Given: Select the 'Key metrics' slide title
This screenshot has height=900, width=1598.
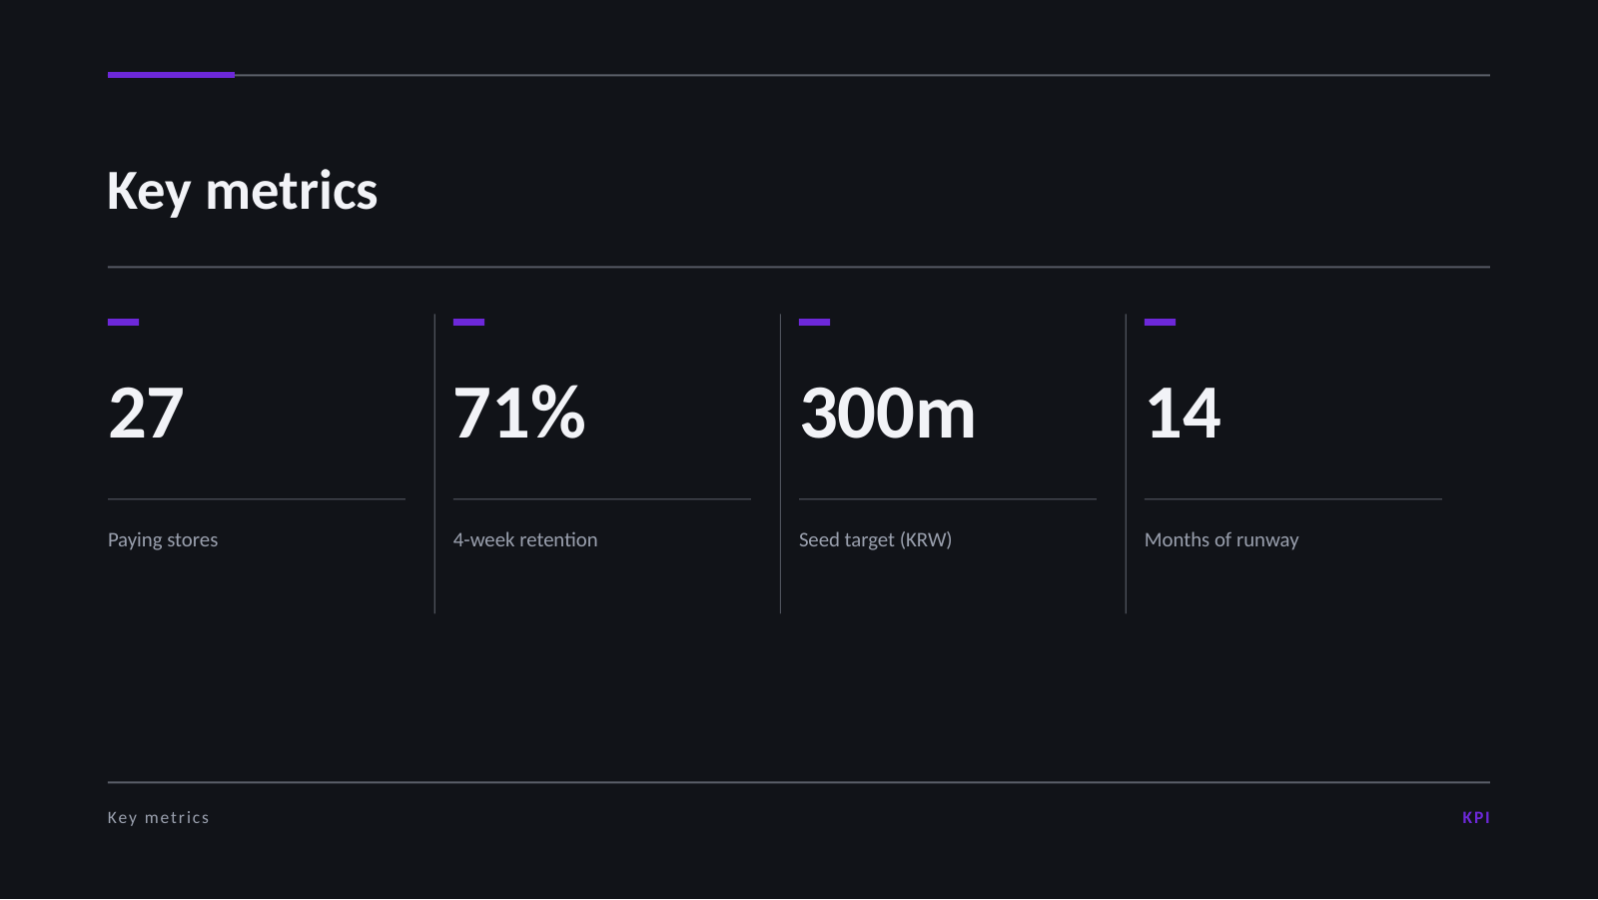Looking at the screenshot, I should click(x=242, y=191).
